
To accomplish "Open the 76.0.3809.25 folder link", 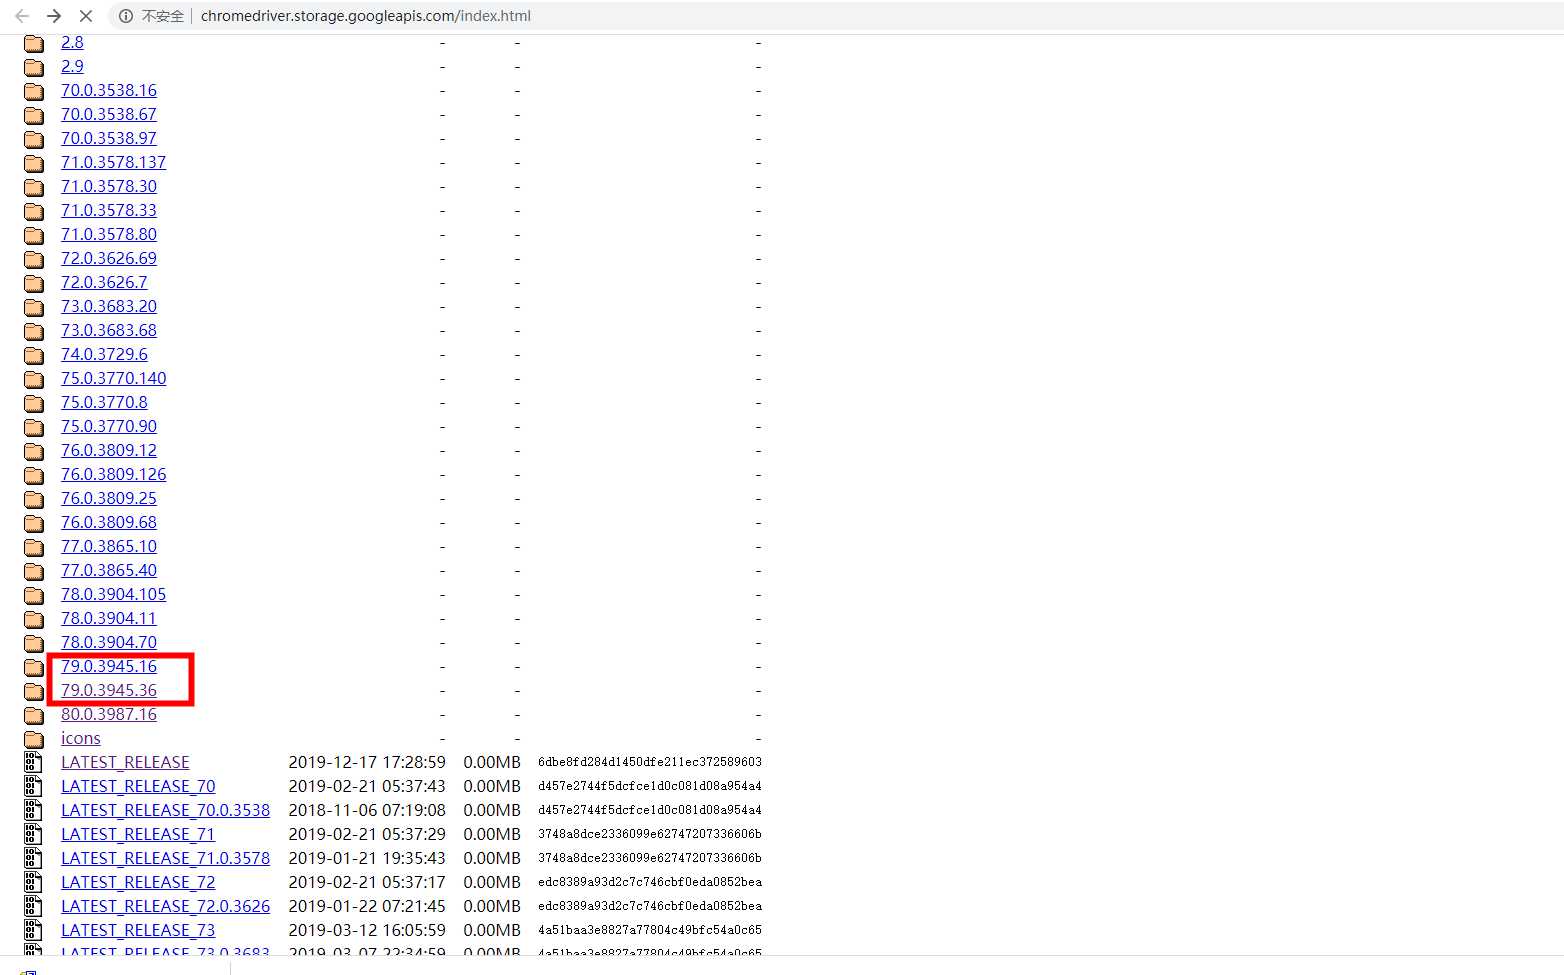I will pyautogui.click(x=109, y=498).
